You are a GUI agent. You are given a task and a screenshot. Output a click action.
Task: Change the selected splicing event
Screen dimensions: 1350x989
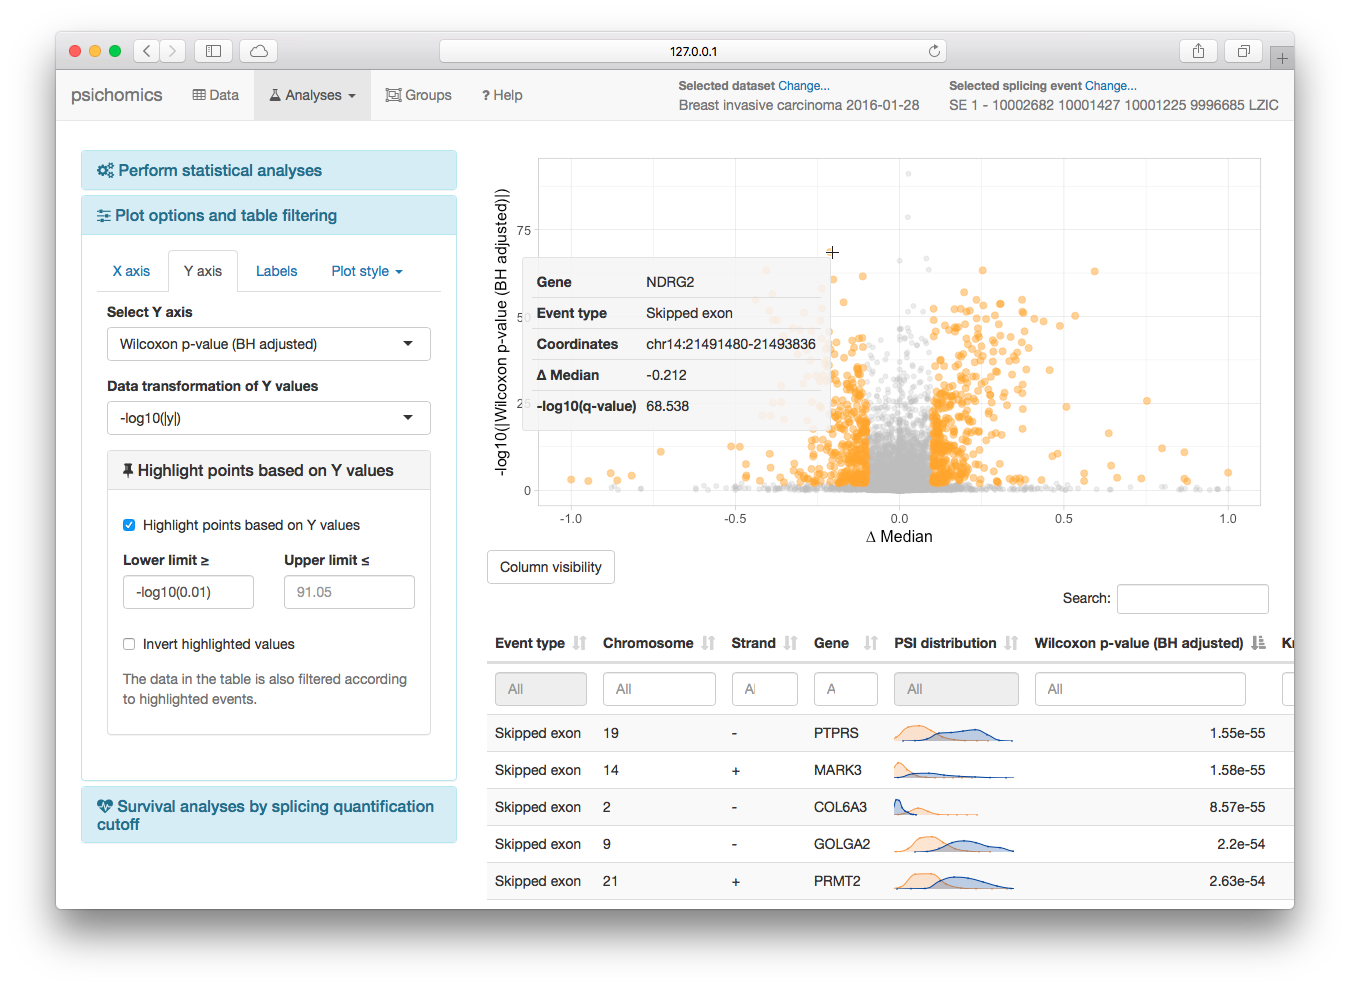[1111, 86]
